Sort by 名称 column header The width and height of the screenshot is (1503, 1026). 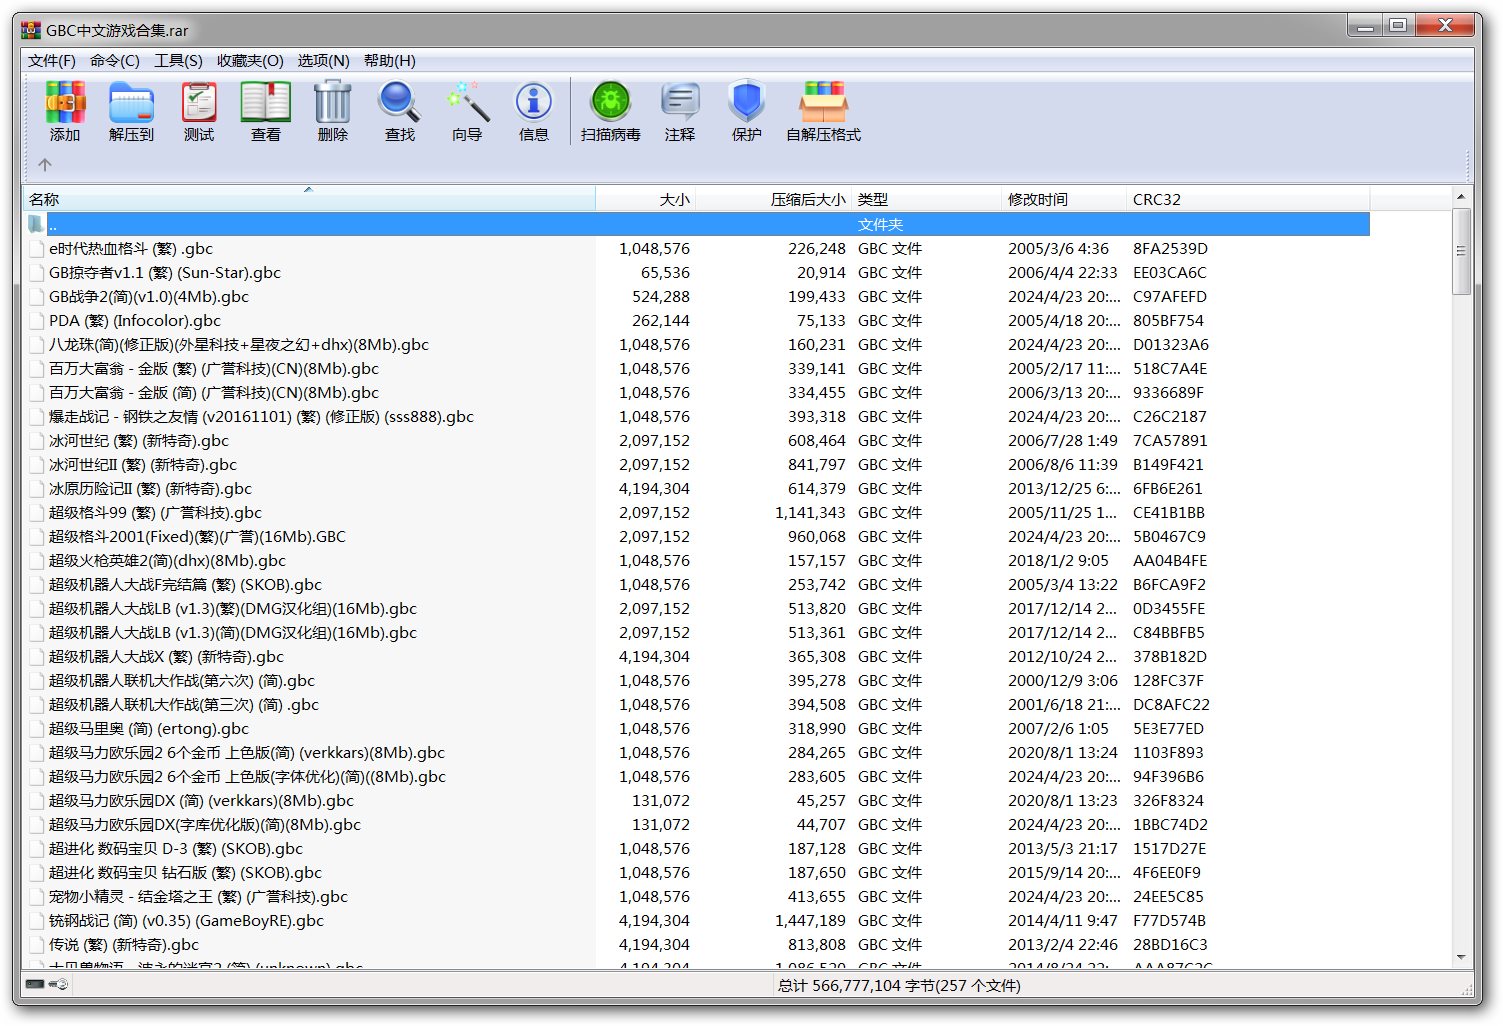(x=309, y=199)
